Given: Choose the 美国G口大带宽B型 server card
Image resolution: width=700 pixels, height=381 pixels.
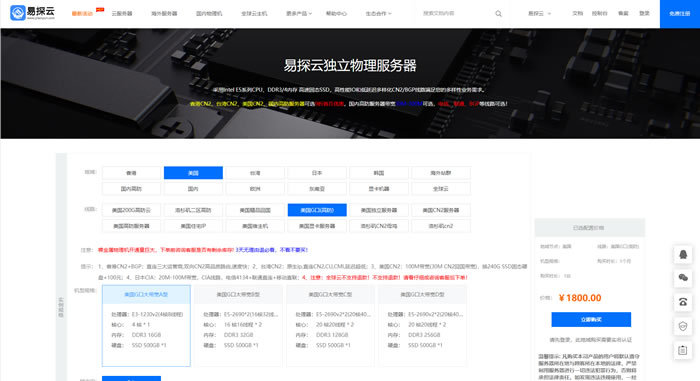Looking at the screenshot, I should [238, 326].
